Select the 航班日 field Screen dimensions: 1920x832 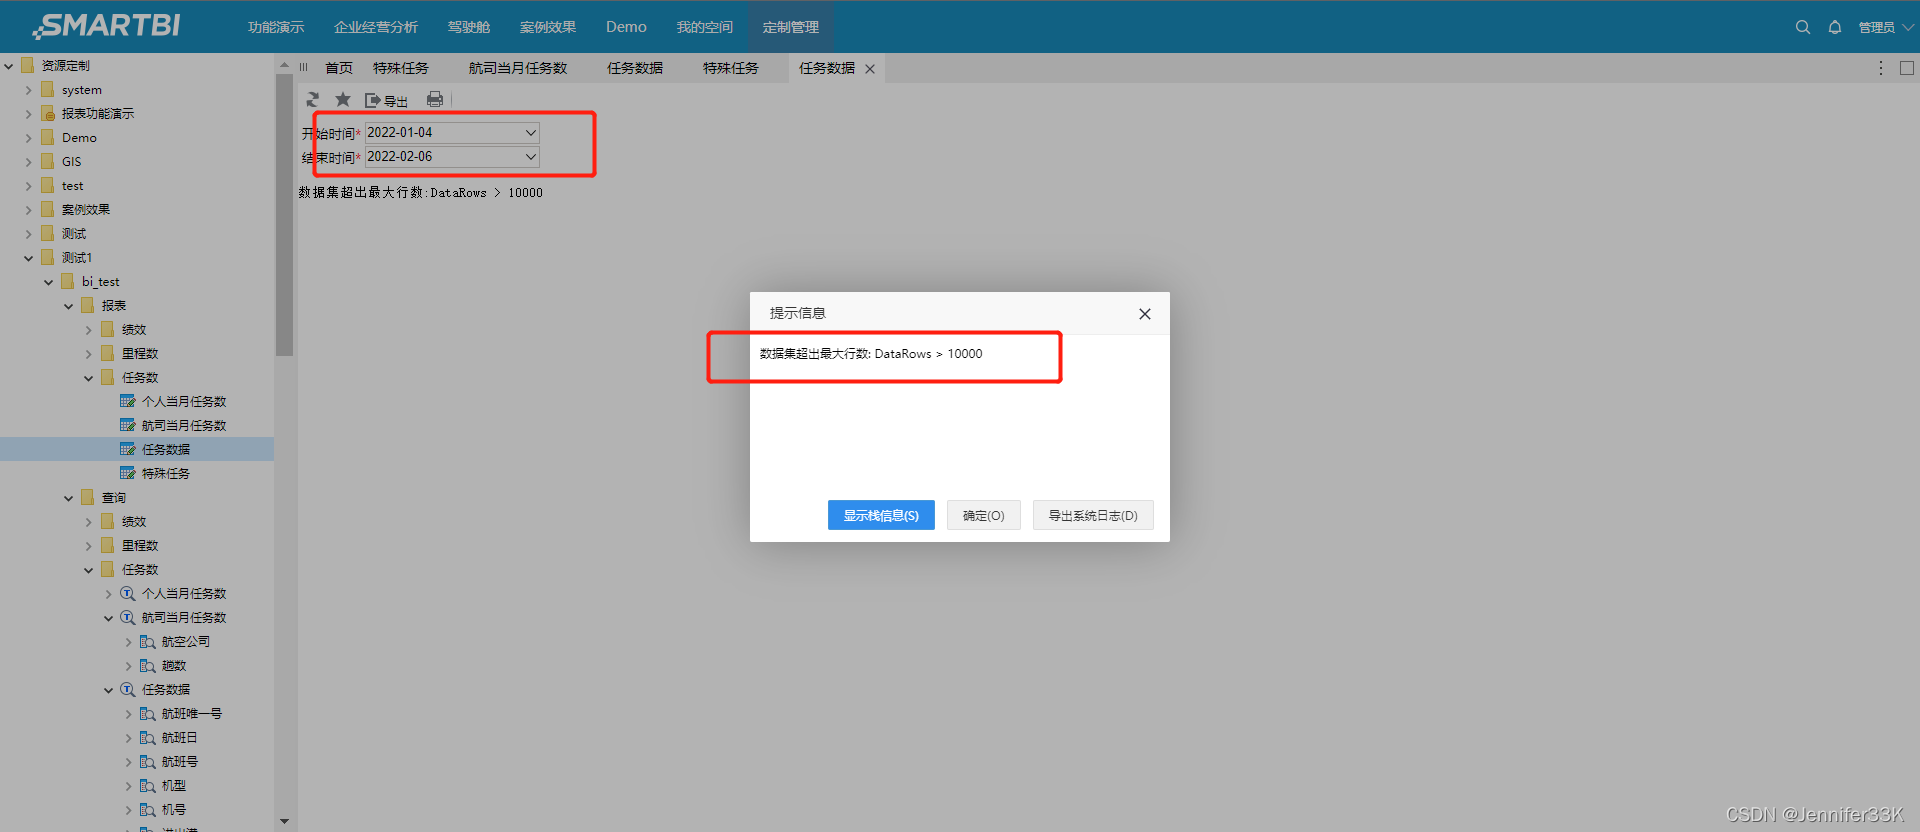coord(180,737)
